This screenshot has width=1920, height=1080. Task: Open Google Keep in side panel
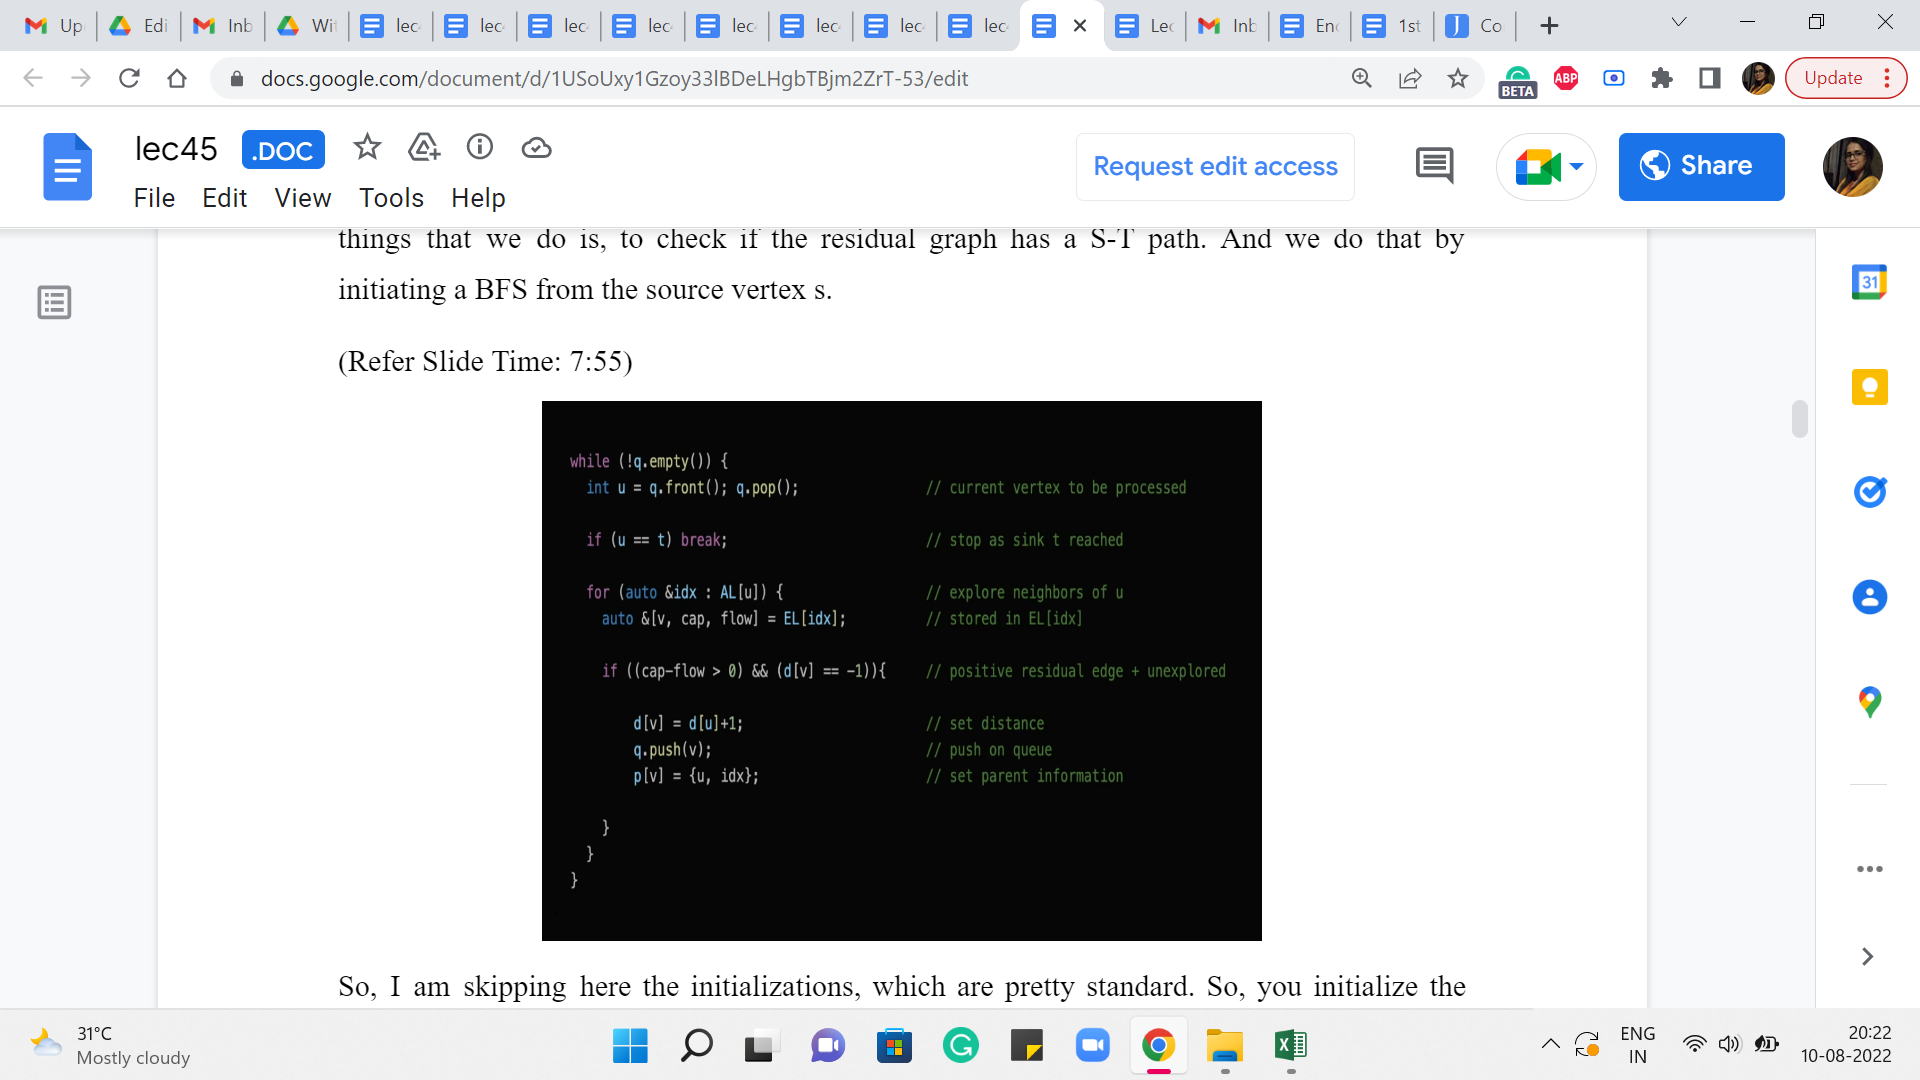[x=1869, y=387]
